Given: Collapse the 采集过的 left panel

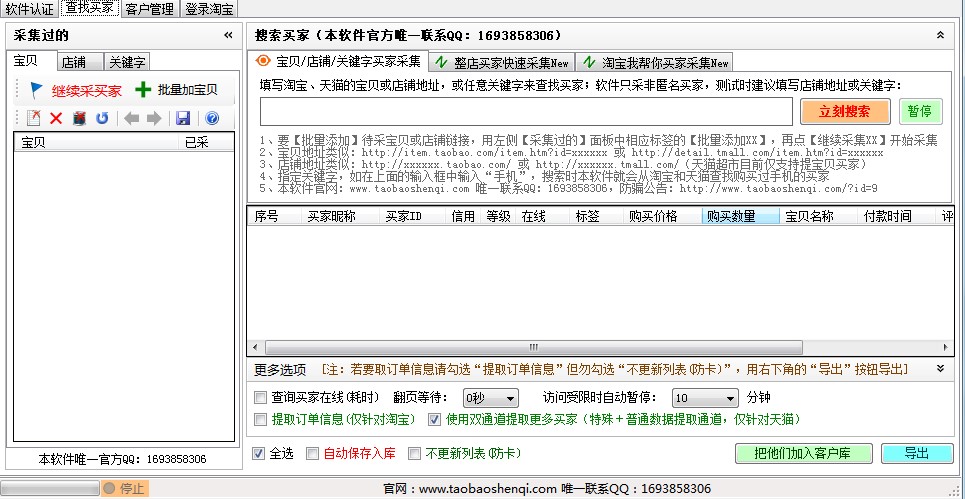Looking at the screenshot, I should pos(227,35).
